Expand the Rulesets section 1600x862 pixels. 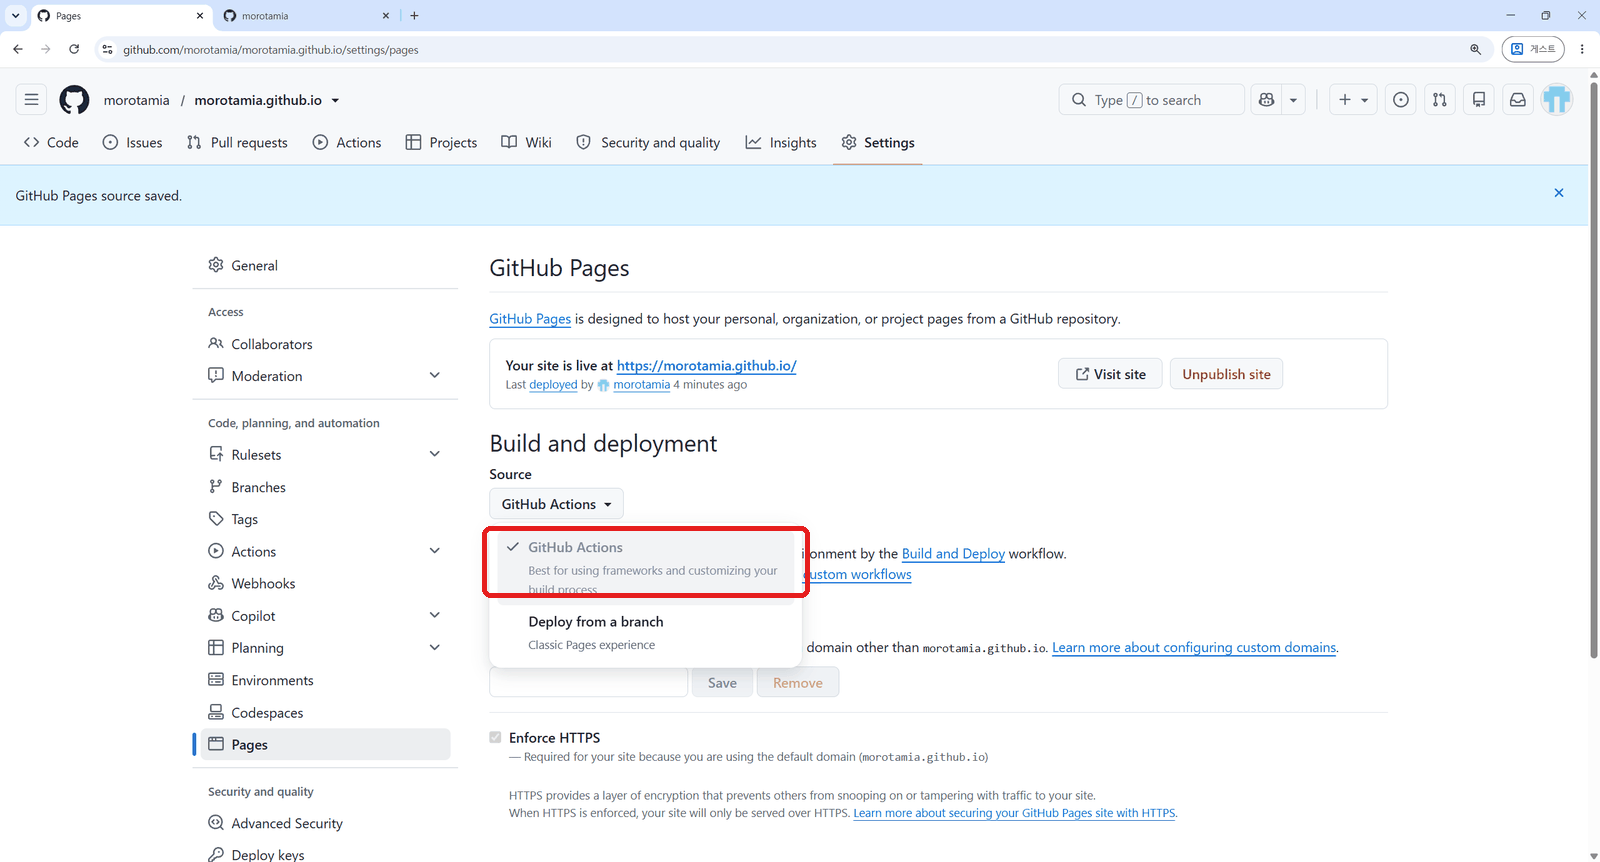tap(435, 454)
